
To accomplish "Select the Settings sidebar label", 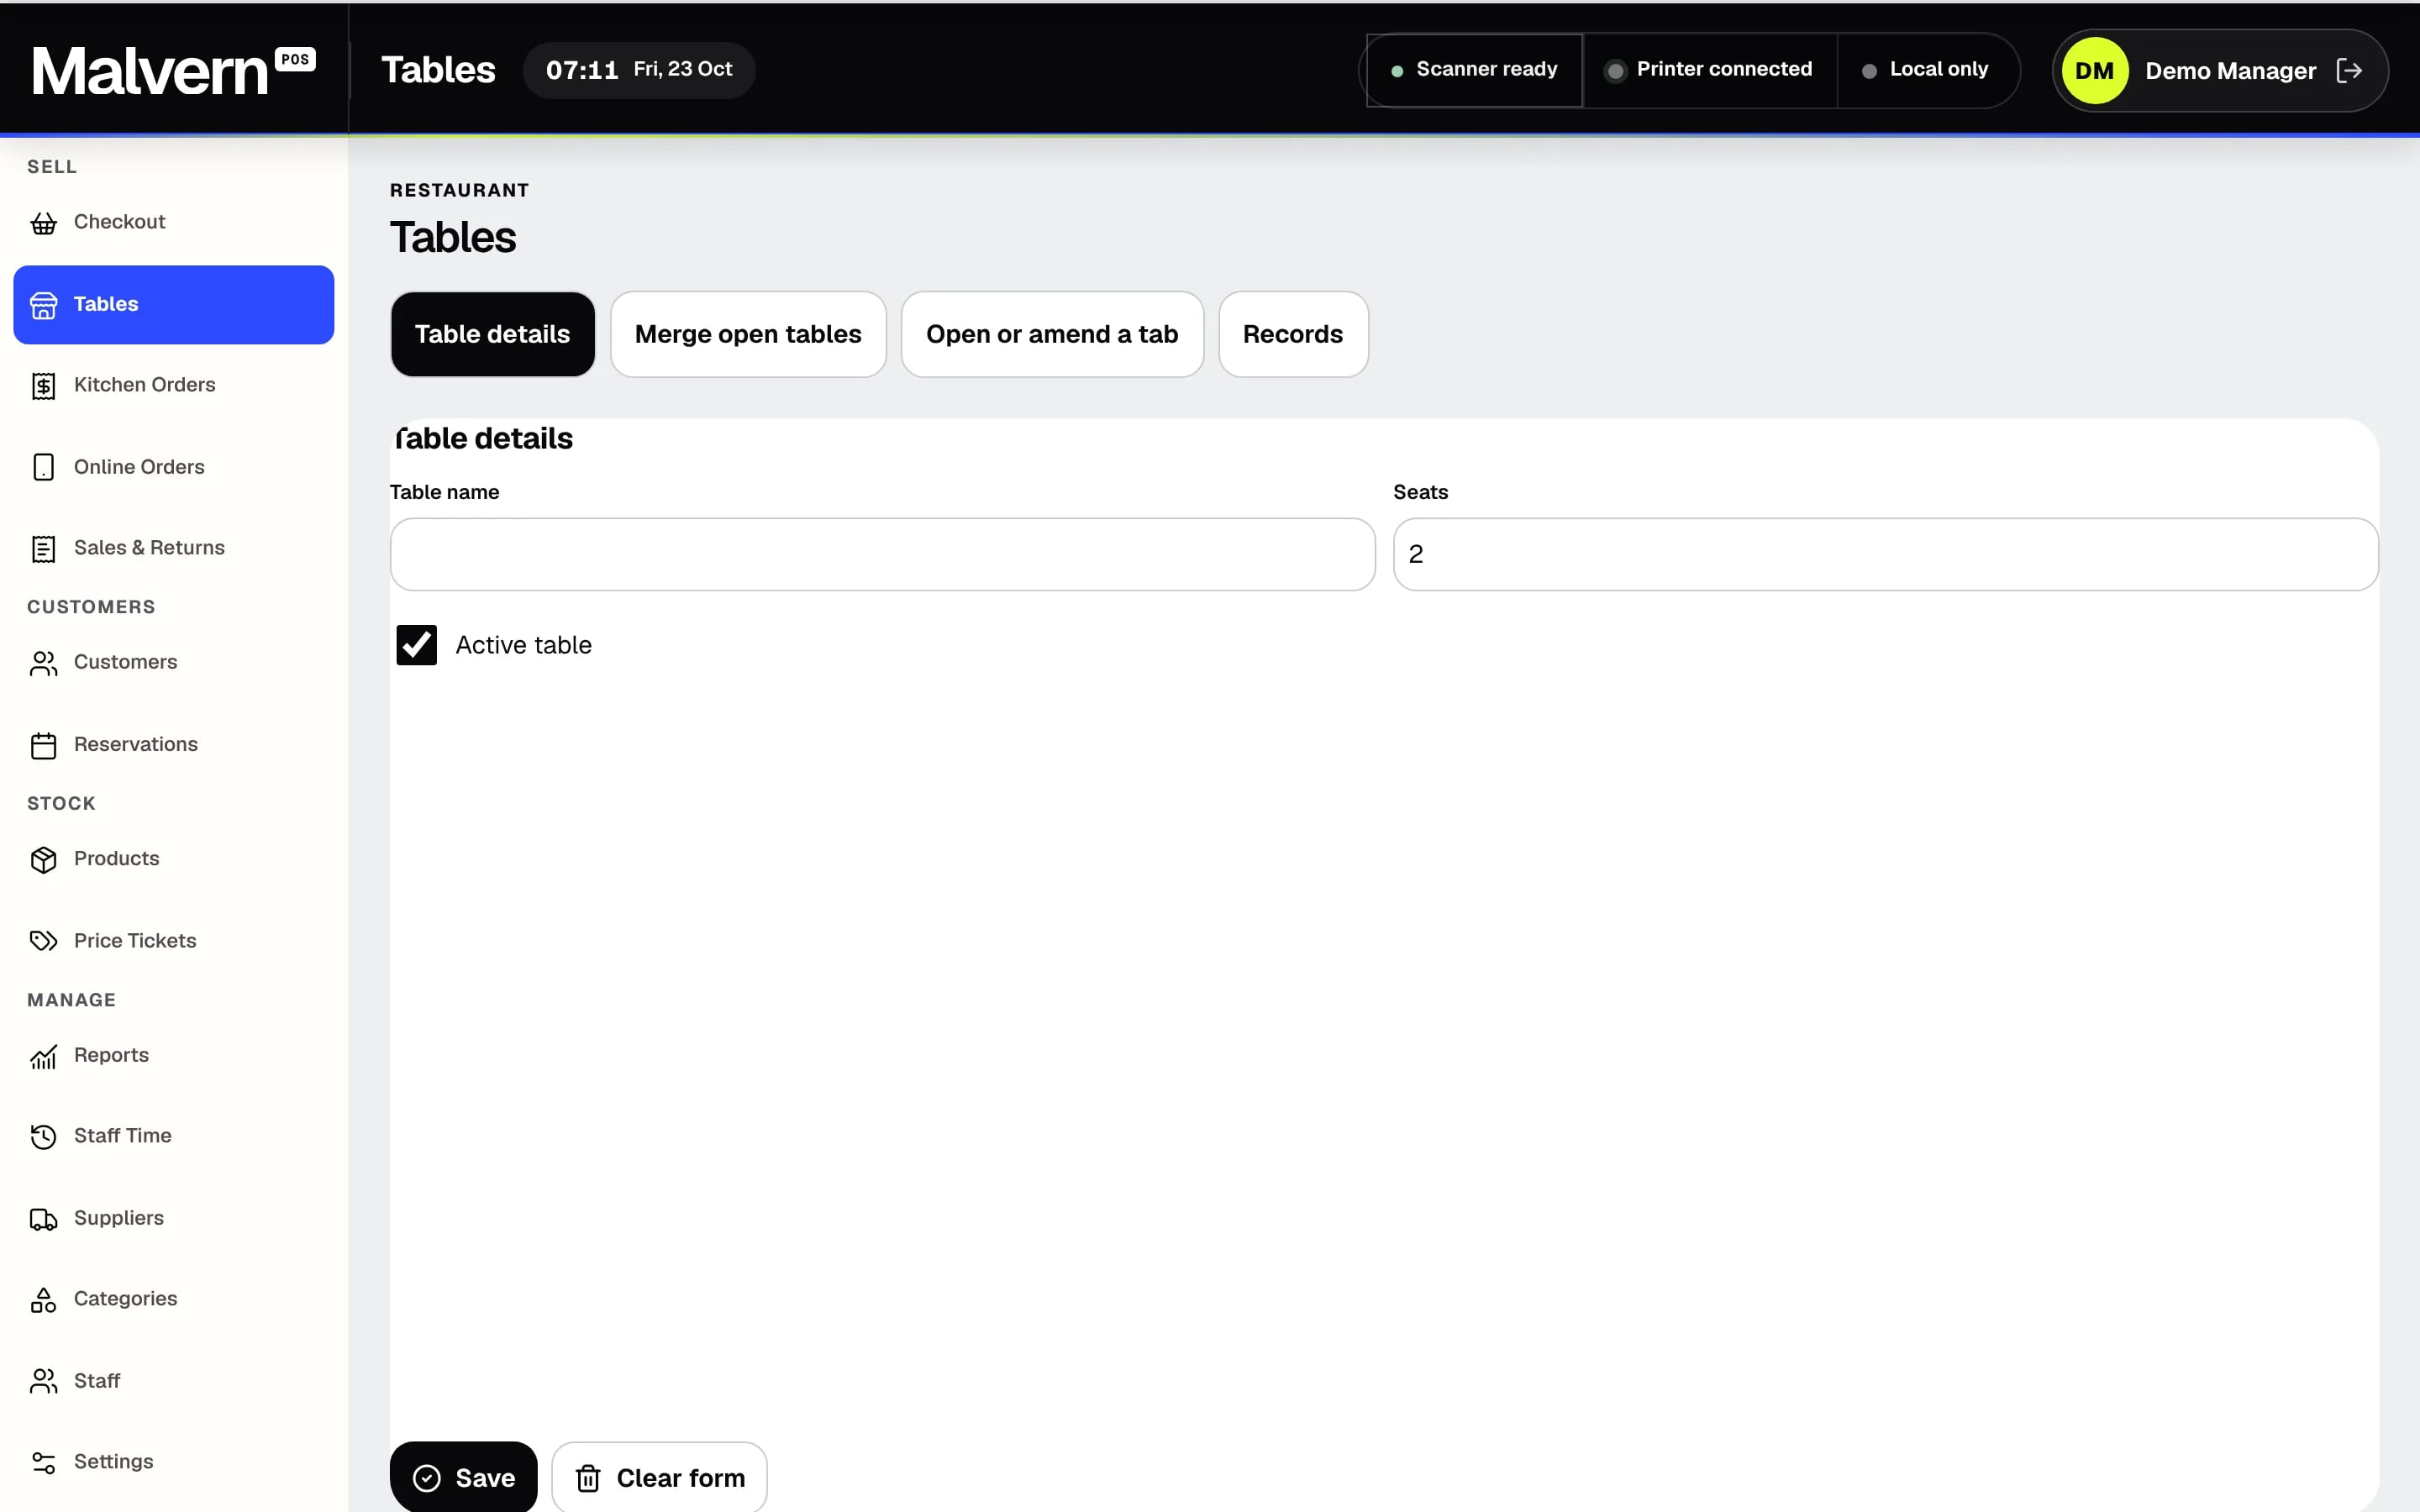I will click(114, 1461).
